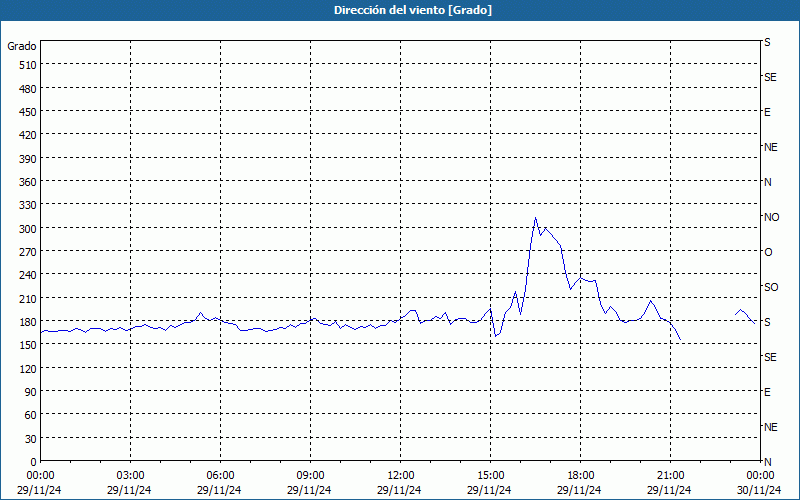Click the "180" y-axis value
Viewport: 800px width, 500px height.
point(29,322)
